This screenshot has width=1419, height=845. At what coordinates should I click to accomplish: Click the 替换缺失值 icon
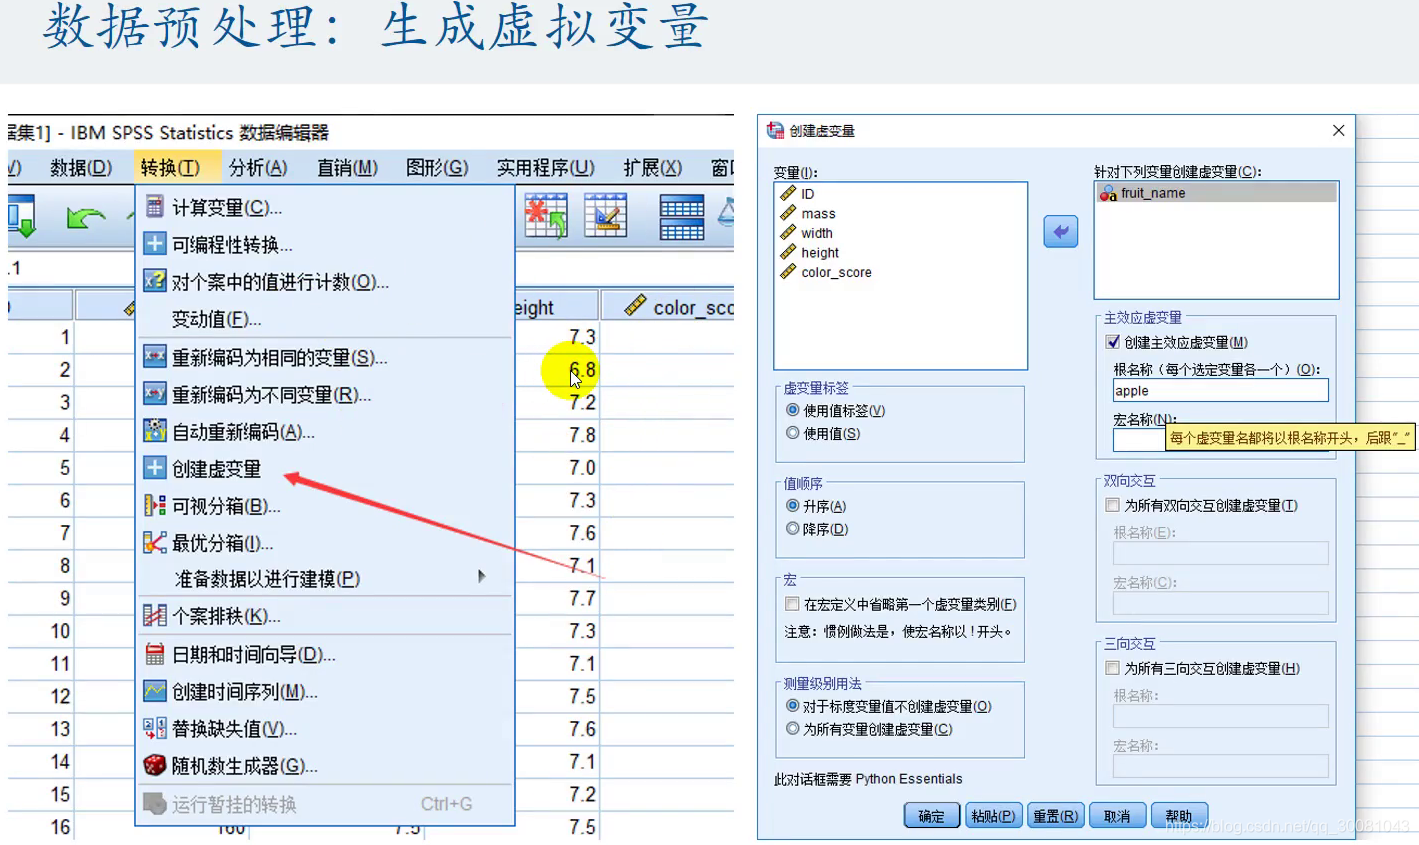click(154, 728)
